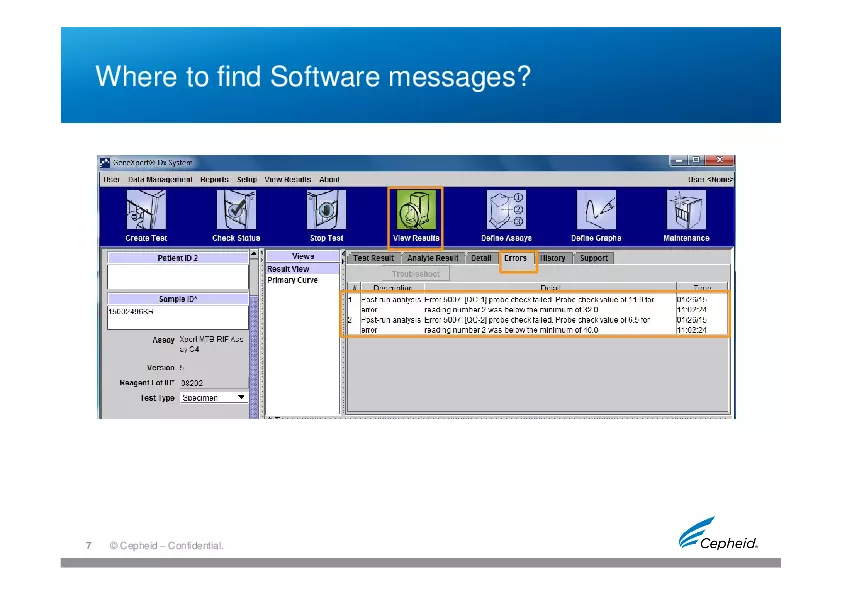Open the Check Status icon
The width and height of the screenshot is (842, 595).
236,212
